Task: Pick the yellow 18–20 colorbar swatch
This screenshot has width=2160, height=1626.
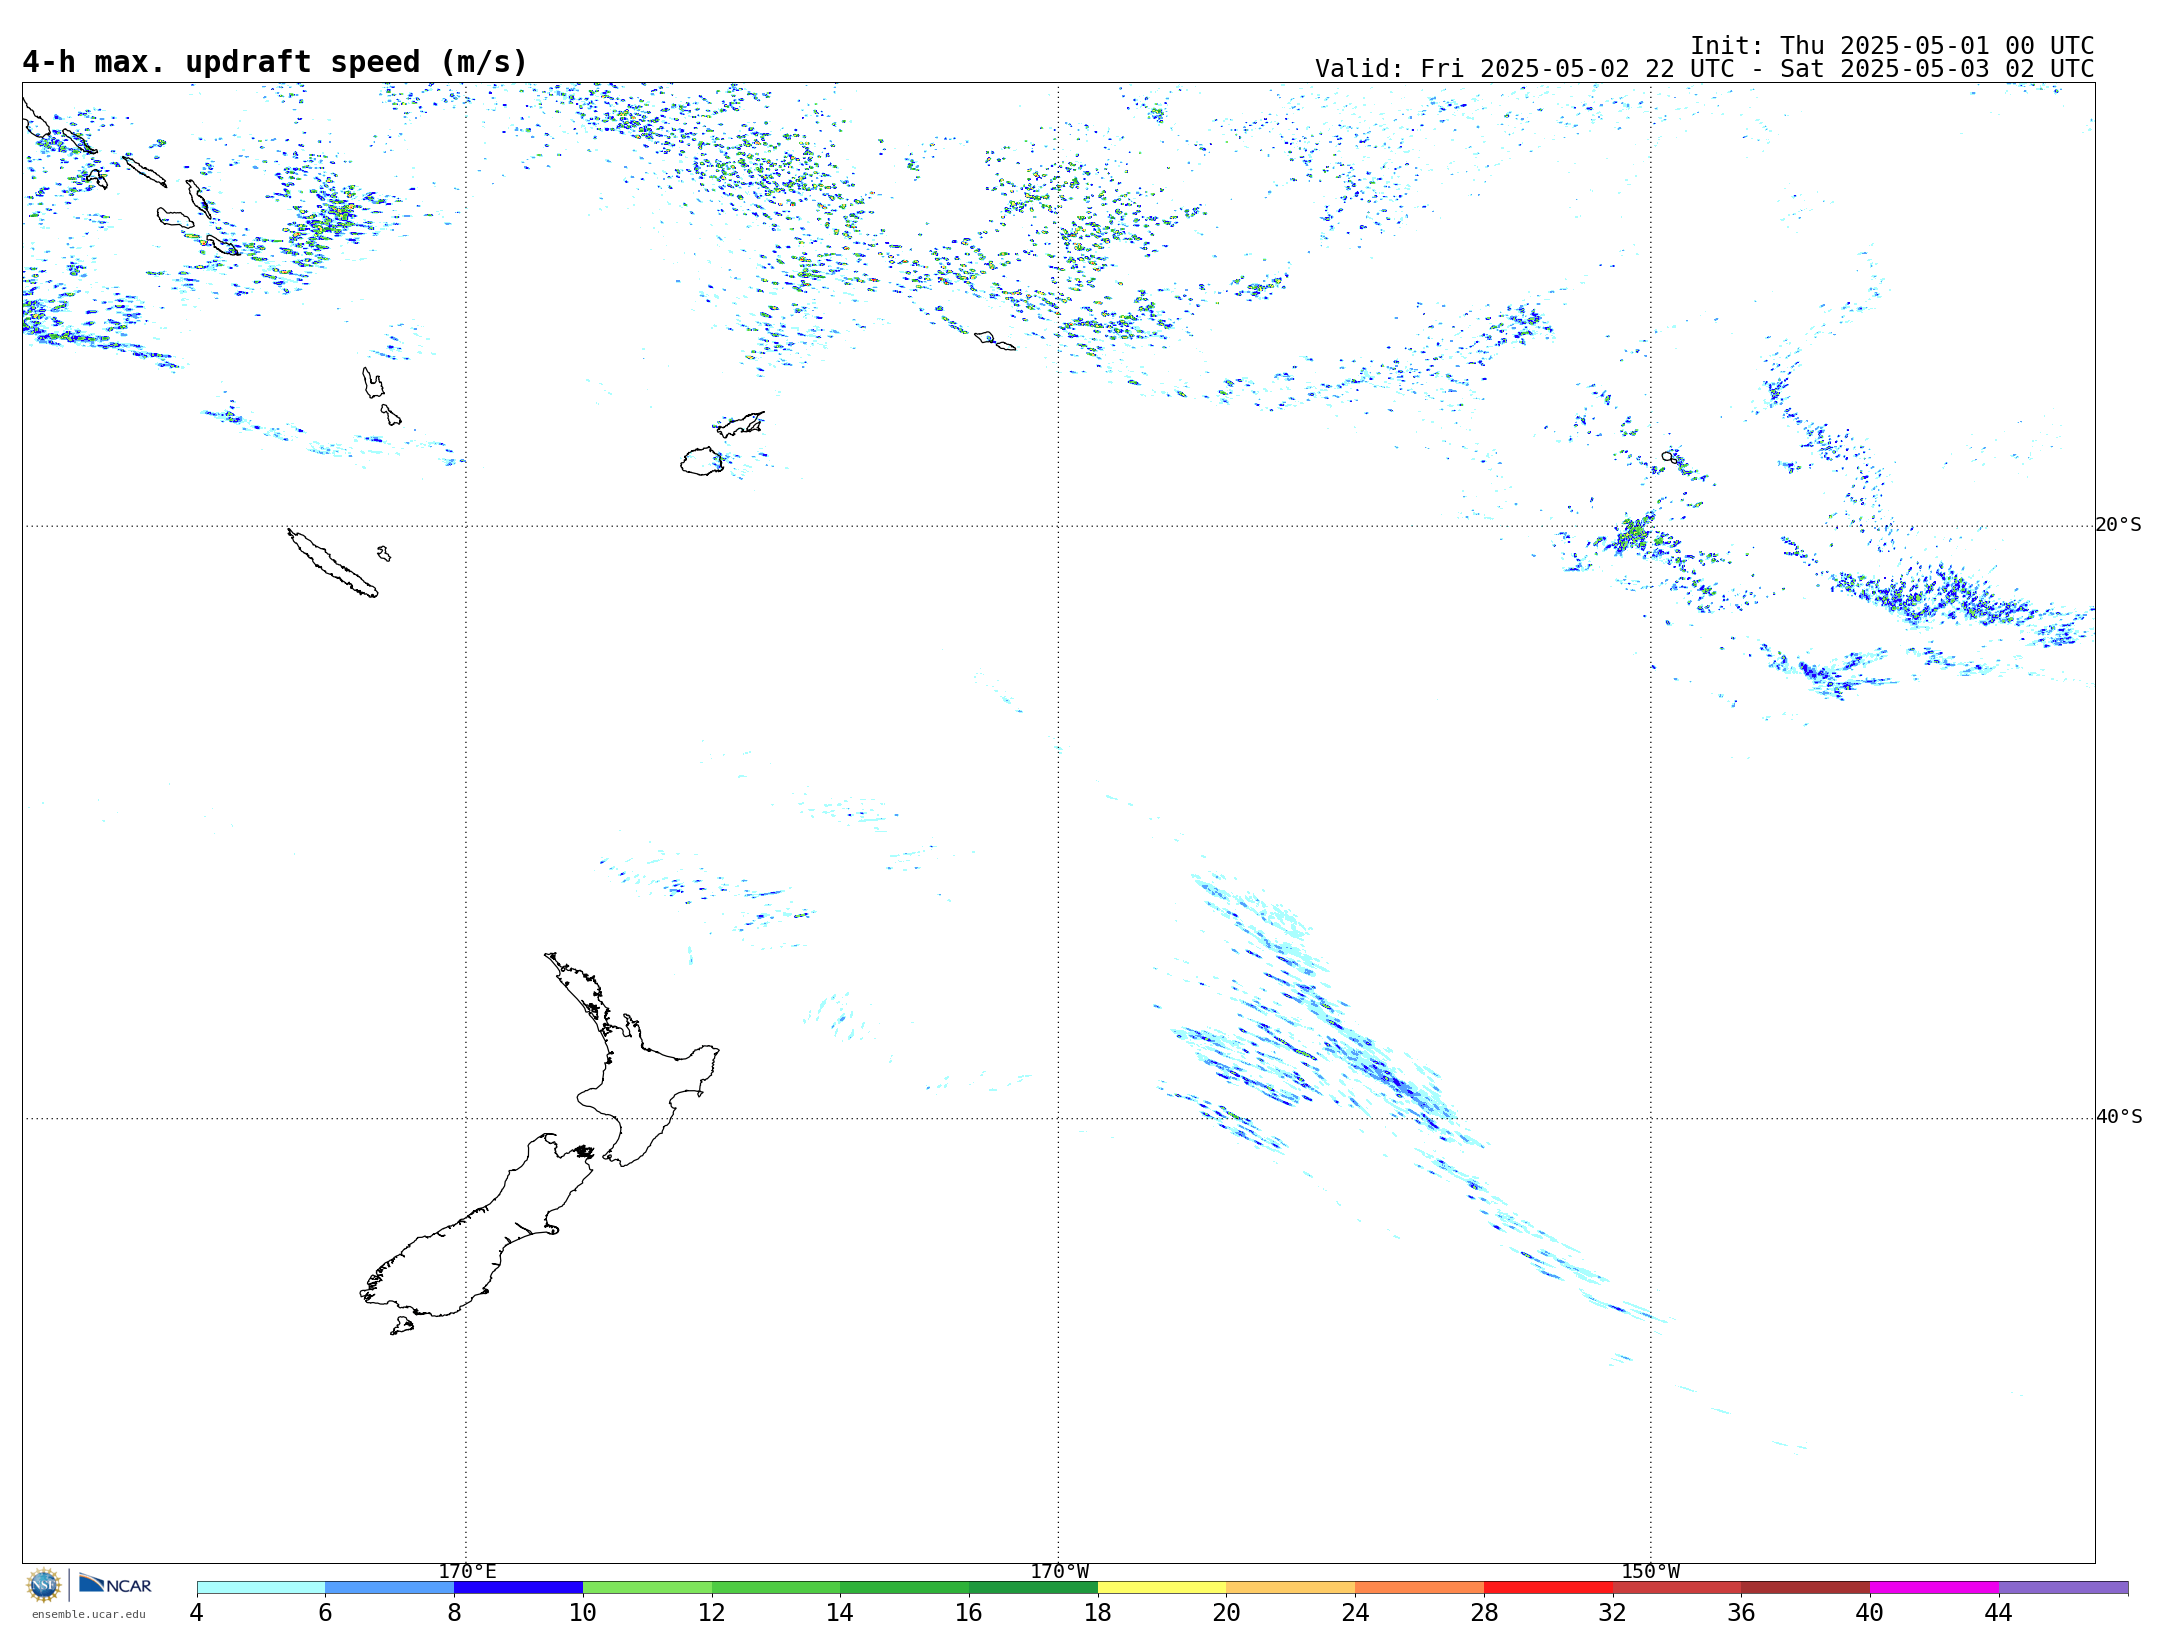Action: coord(1162,1588)
